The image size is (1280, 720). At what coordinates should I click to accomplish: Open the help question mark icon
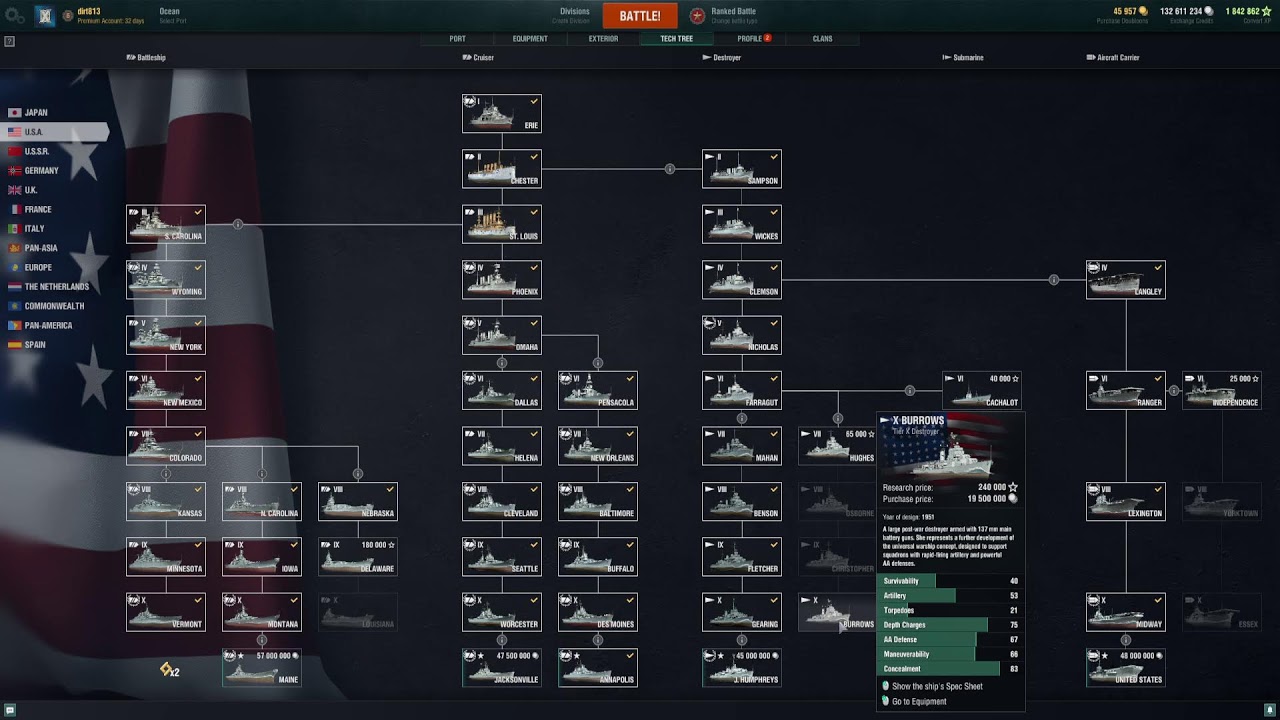tap(10, 41)
